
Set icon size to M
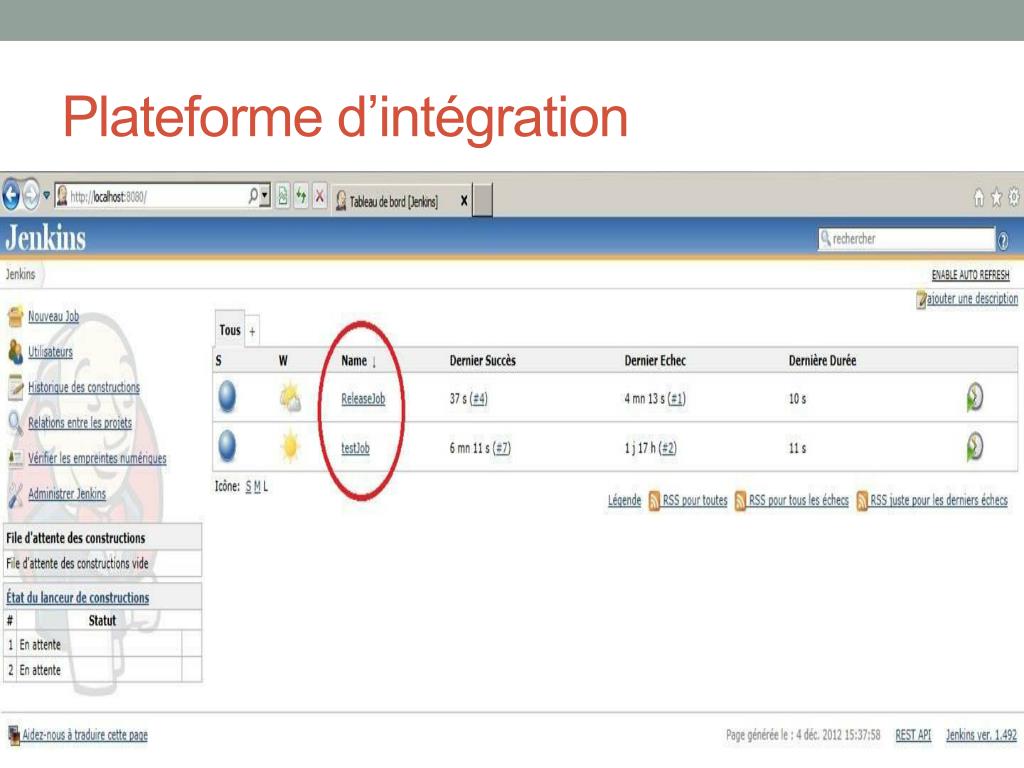click(x=257, y=487)
